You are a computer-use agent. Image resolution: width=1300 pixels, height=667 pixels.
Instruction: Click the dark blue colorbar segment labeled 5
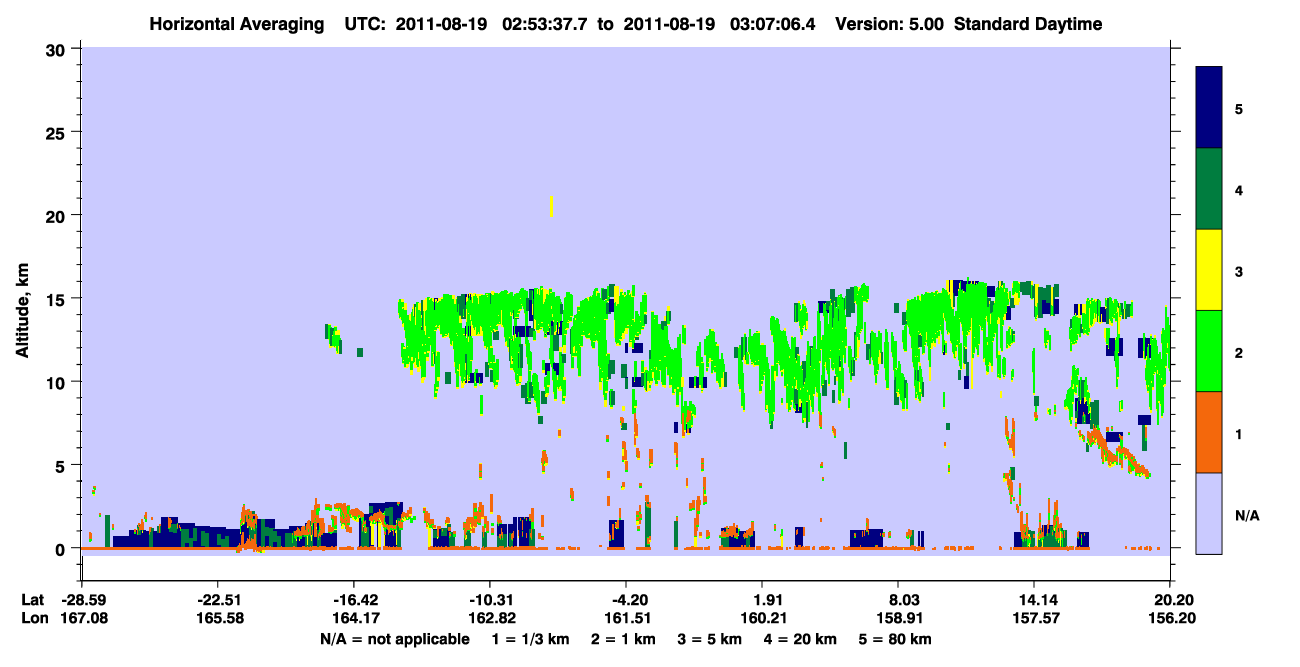coord(1209,108)
